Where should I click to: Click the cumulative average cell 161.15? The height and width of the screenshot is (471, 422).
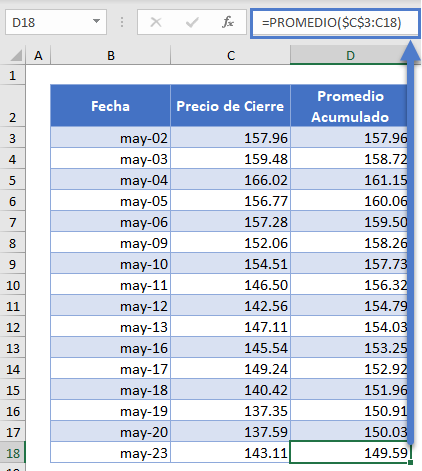(x=349, y=180)
